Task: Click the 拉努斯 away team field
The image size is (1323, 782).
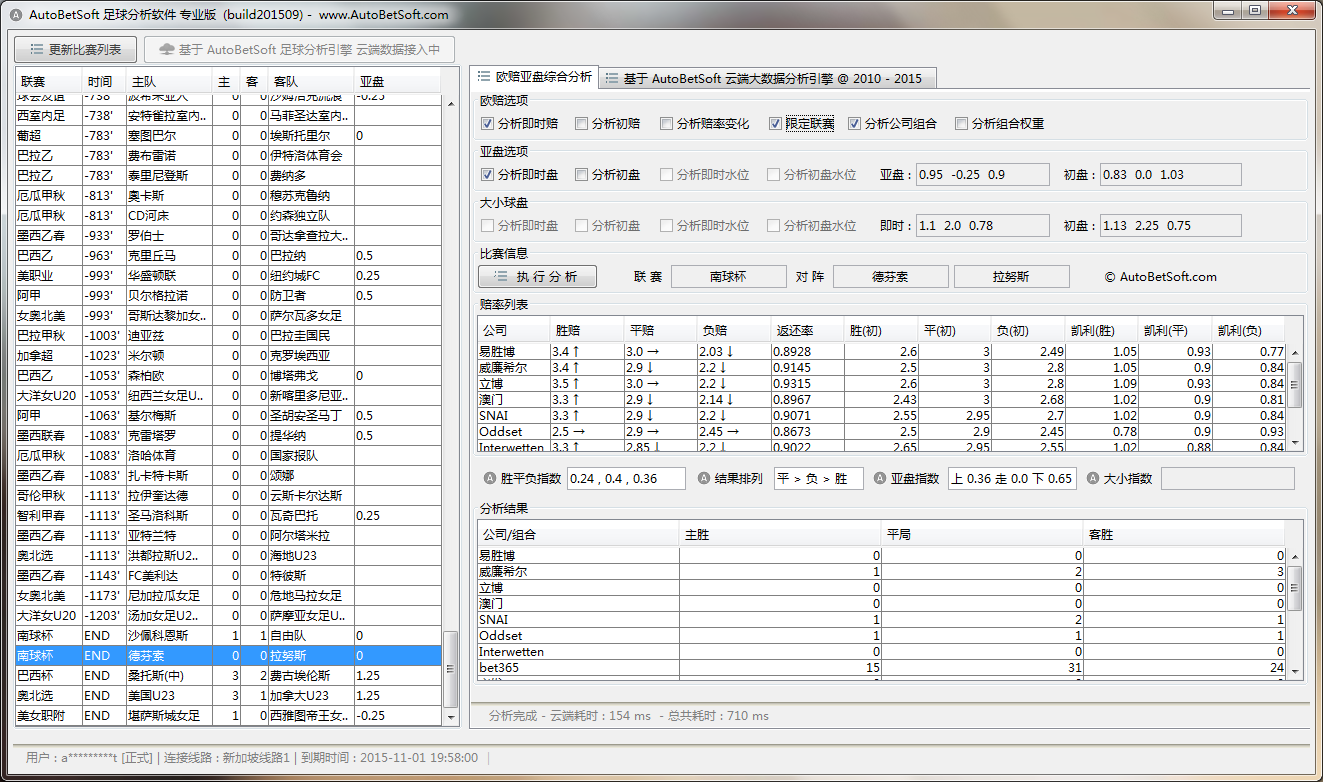Action: (1011, 277)
